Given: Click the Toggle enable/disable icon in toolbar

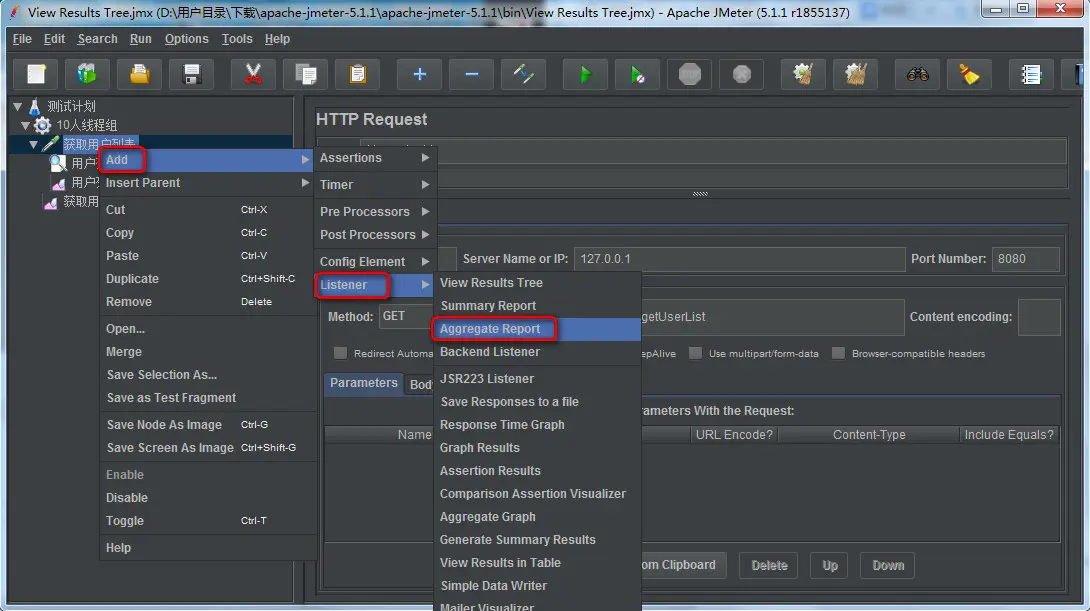Looking at the screenshot, I should pos(523,74).
